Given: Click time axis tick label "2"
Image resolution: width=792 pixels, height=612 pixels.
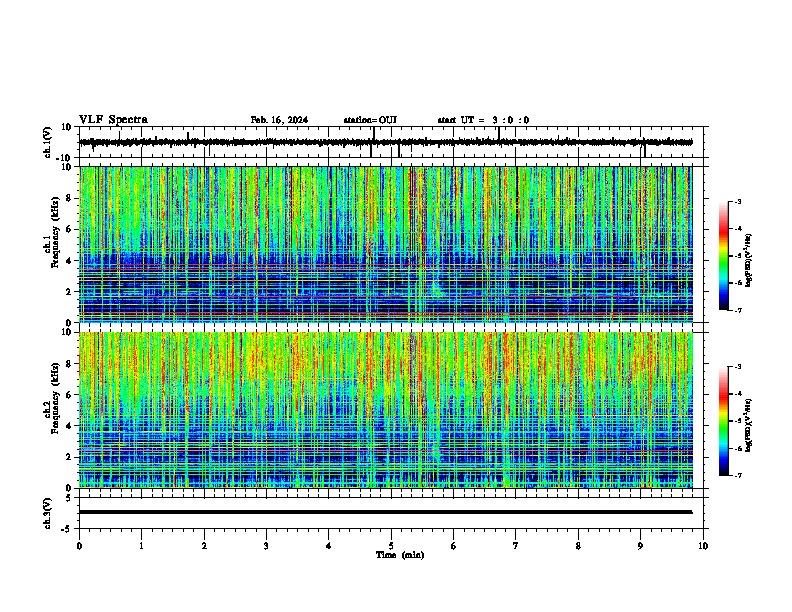Looking at the screenshot, I should click(204, 546).
